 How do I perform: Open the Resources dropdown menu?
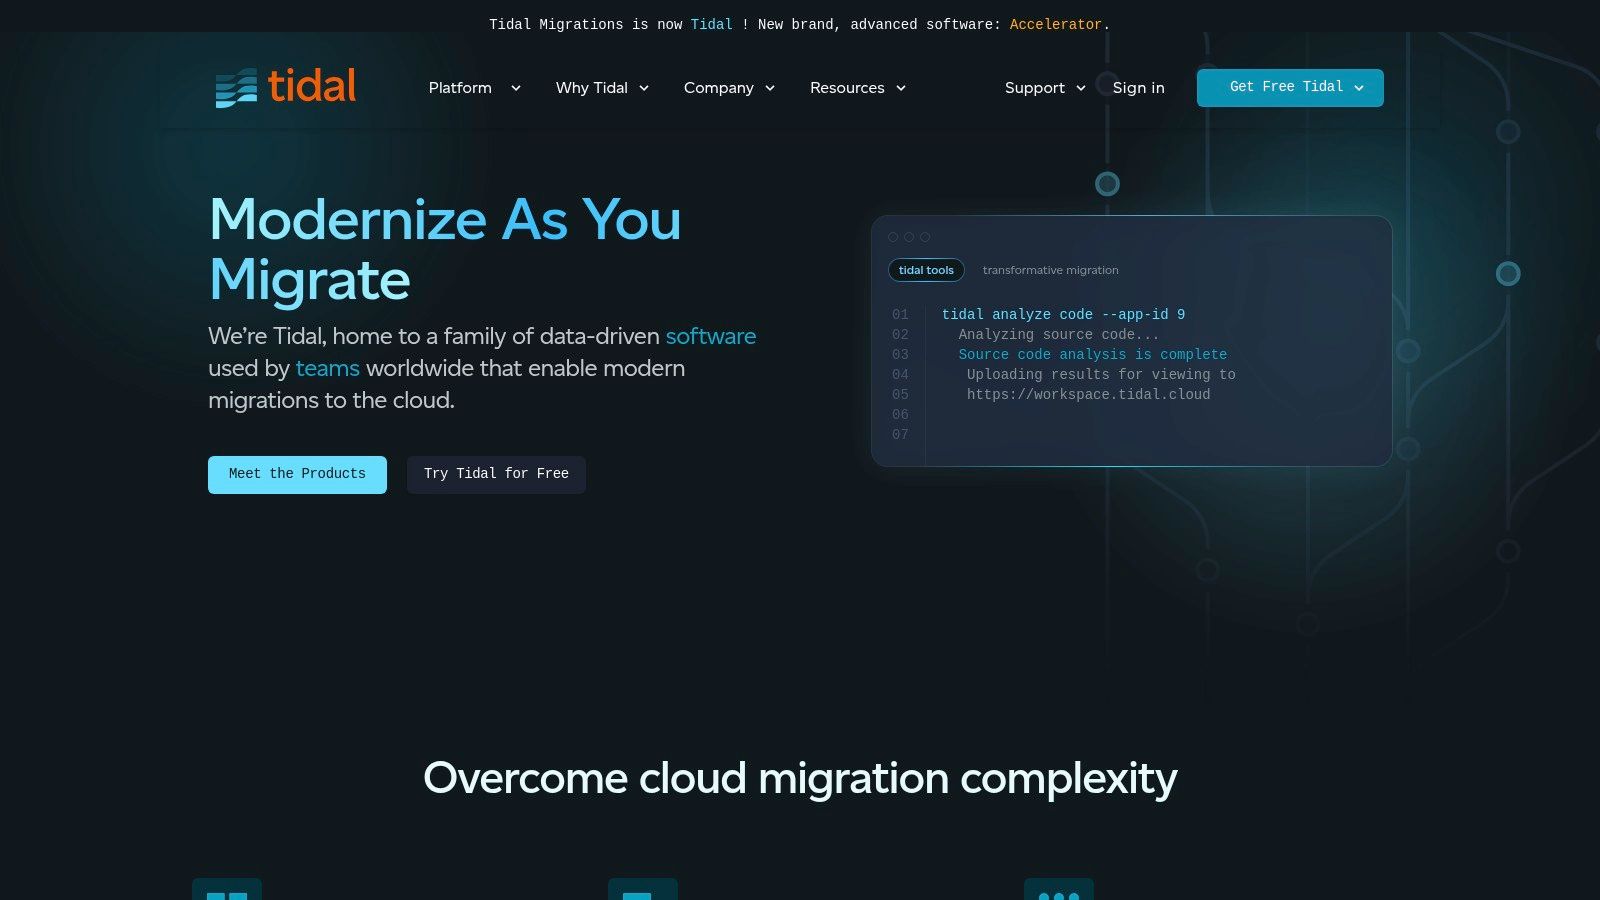tap(857, 88)
